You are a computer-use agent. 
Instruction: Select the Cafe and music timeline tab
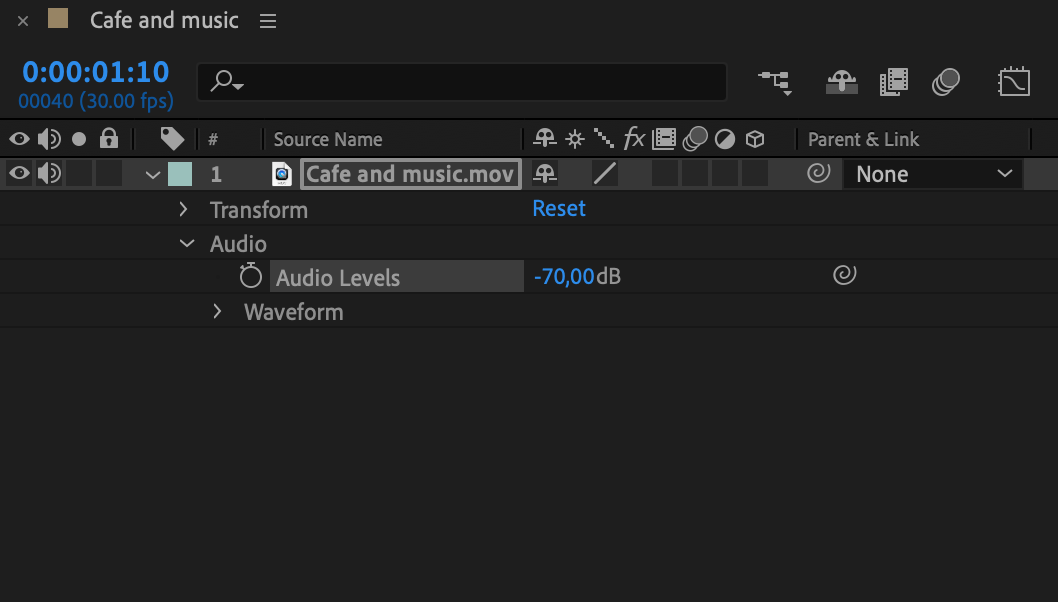164,20
